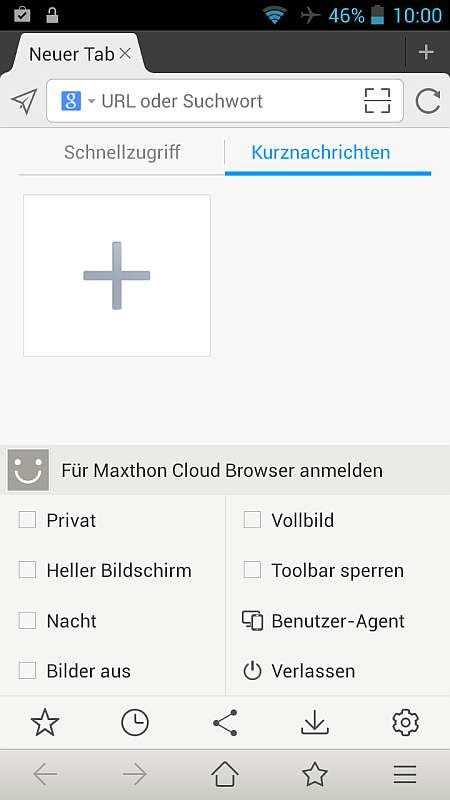Open Benutzer-Agent selection

[x=323, y=621]
